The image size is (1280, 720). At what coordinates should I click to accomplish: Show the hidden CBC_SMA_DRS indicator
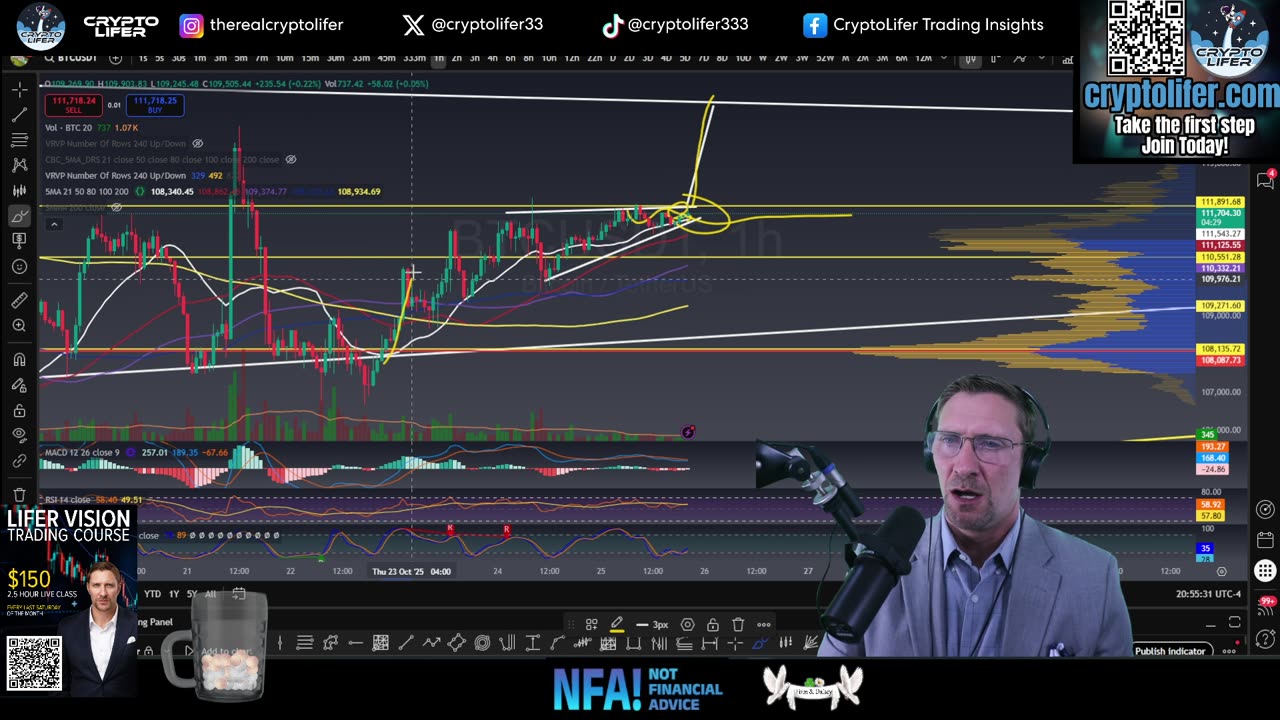point(291,160)
